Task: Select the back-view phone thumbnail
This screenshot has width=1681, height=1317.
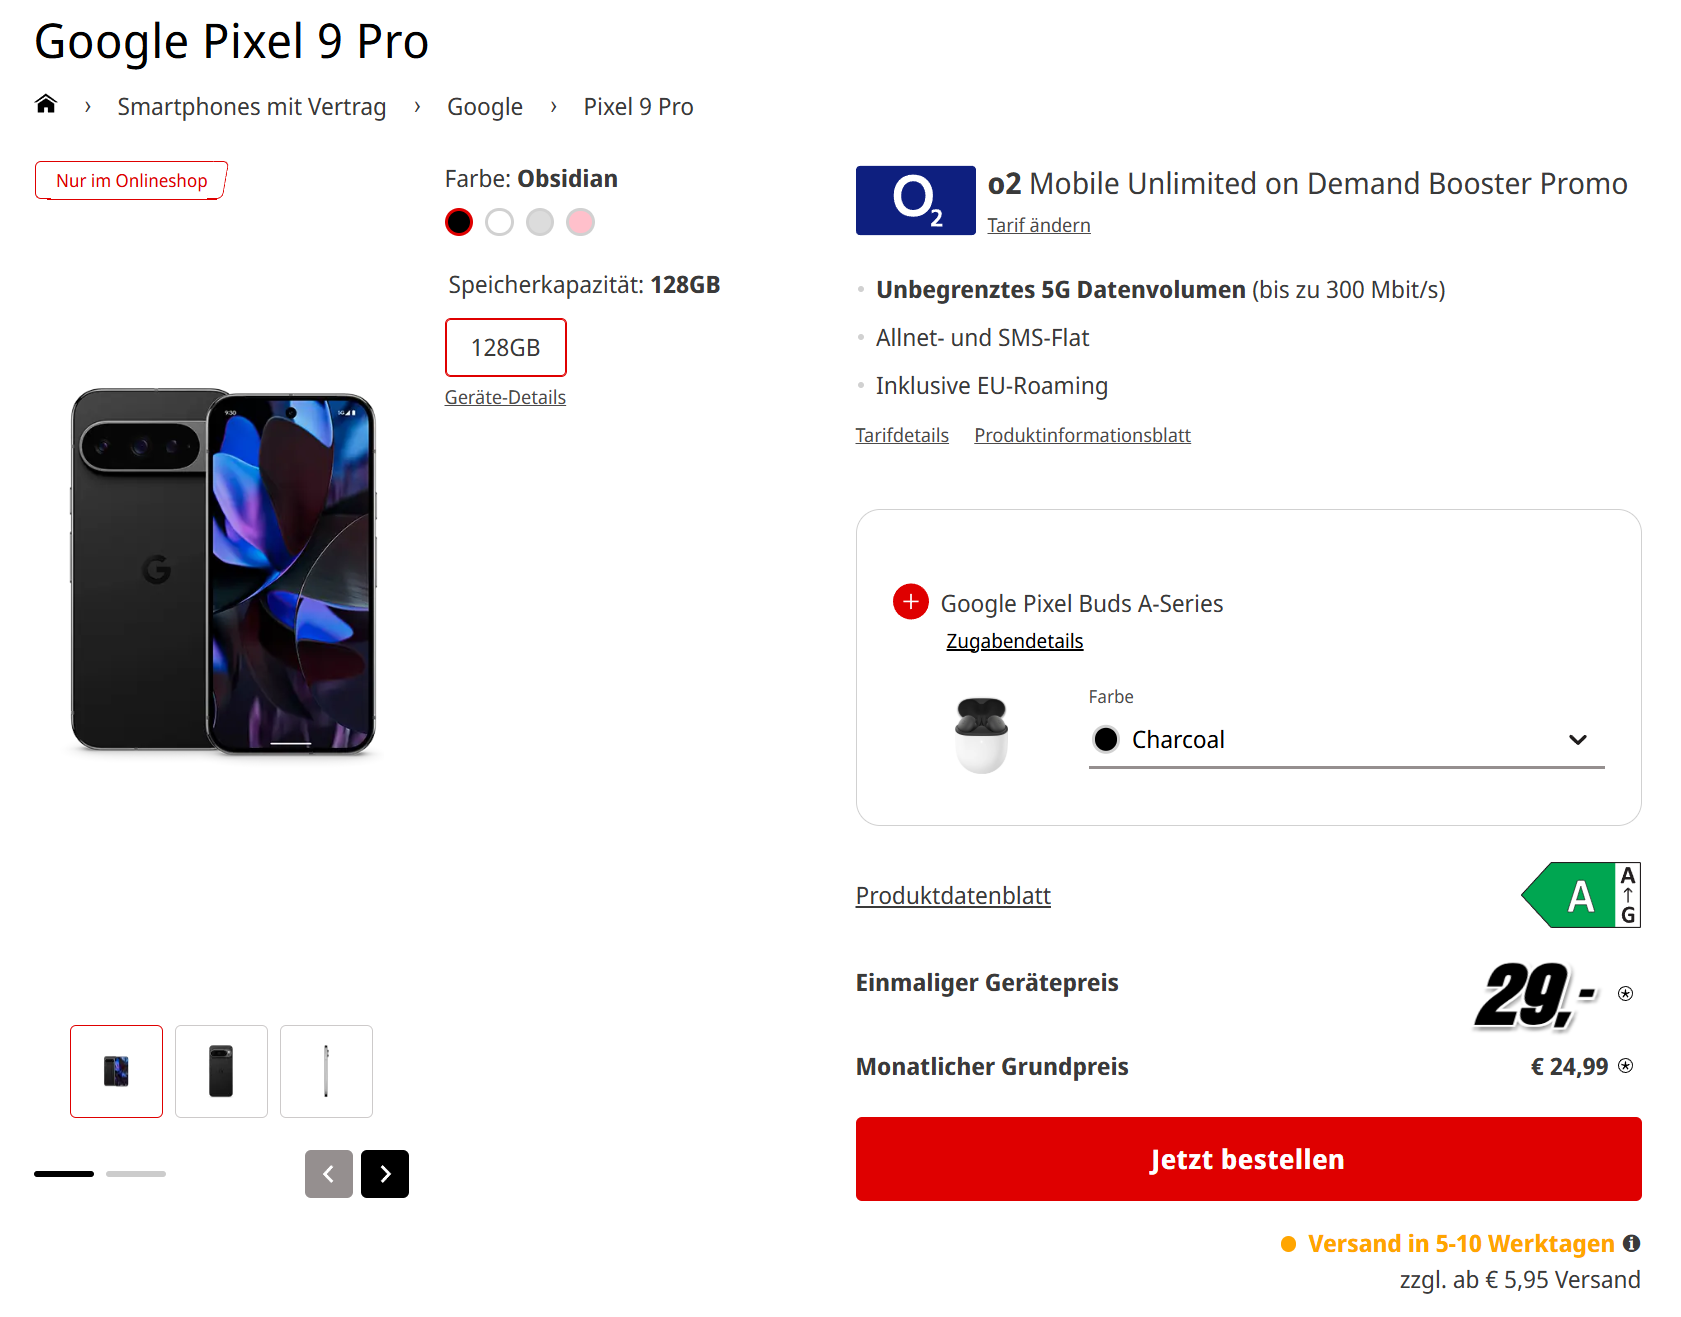Action: click(221, 1071)
